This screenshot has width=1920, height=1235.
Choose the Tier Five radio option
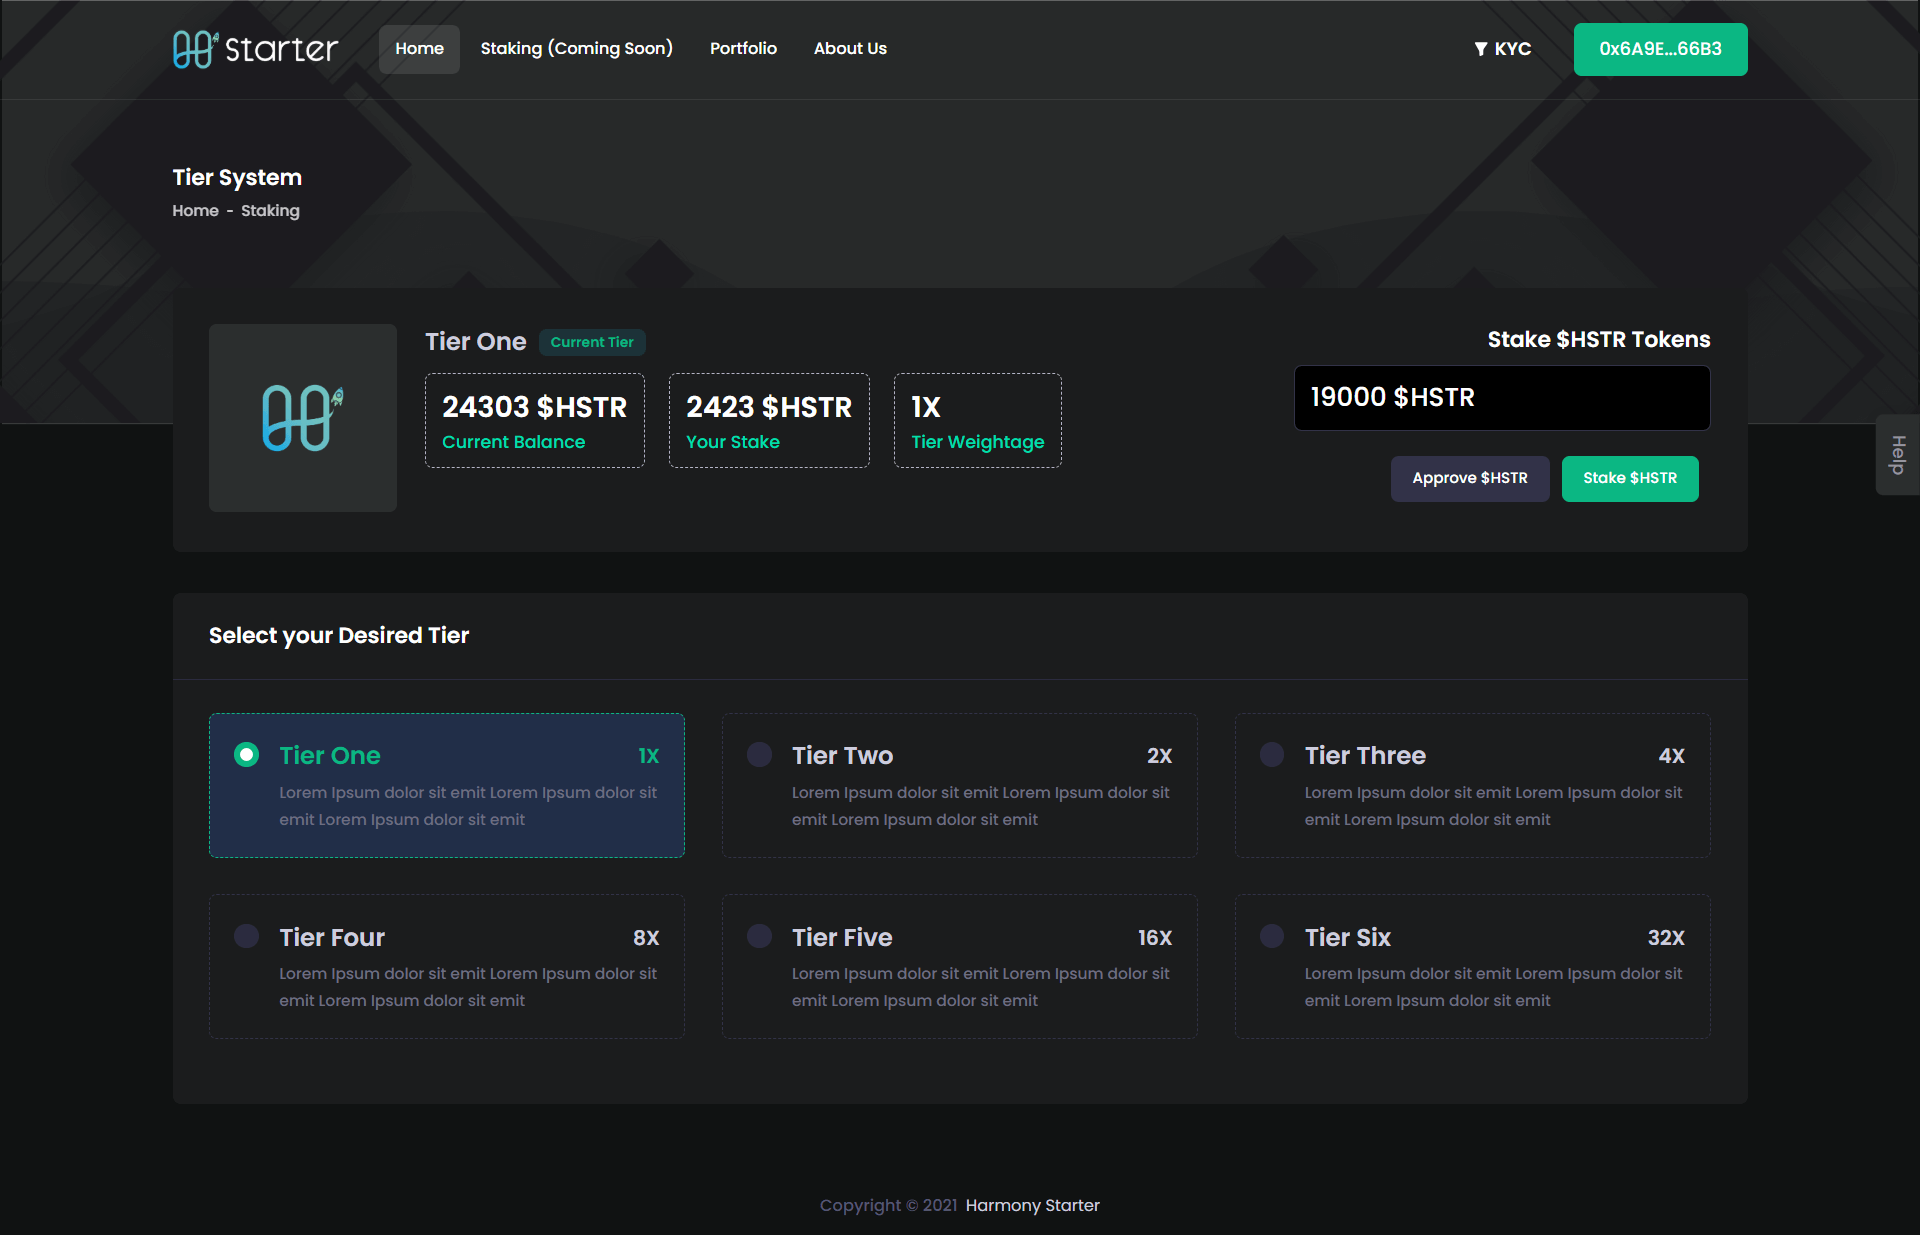pyautogui.click(x=760, y=936)
